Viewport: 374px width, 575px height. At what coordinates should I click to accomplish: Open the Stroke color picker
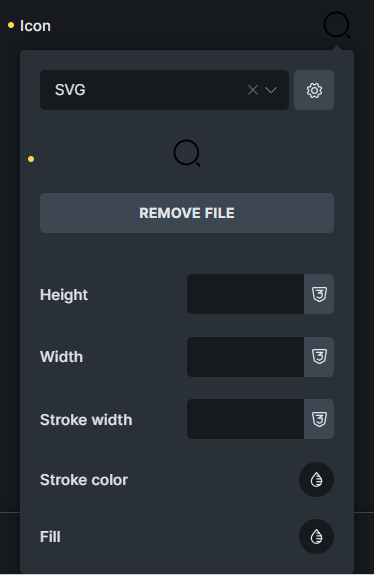point(316,480)
